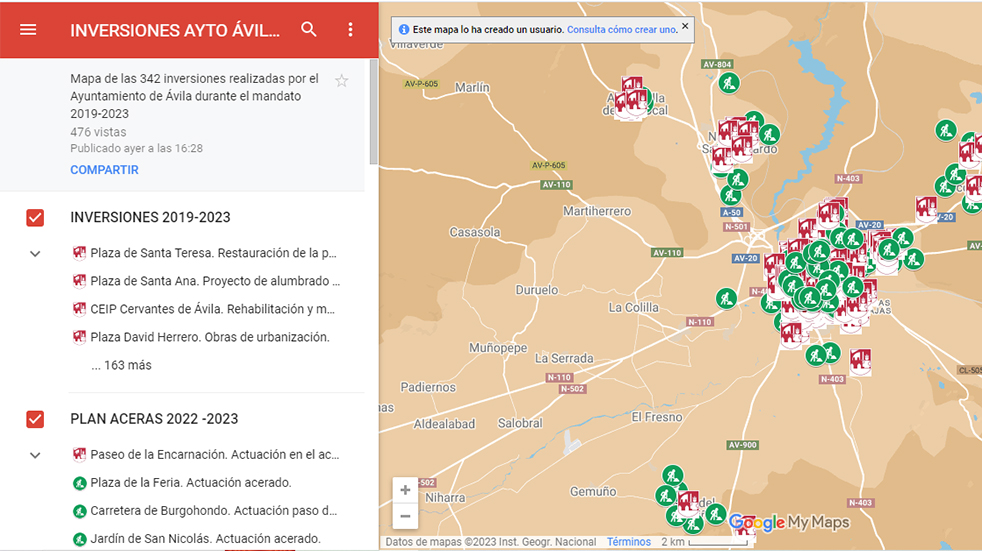Select Plaza de la Feria entry

pyautogui.click(x=190, y=483)
